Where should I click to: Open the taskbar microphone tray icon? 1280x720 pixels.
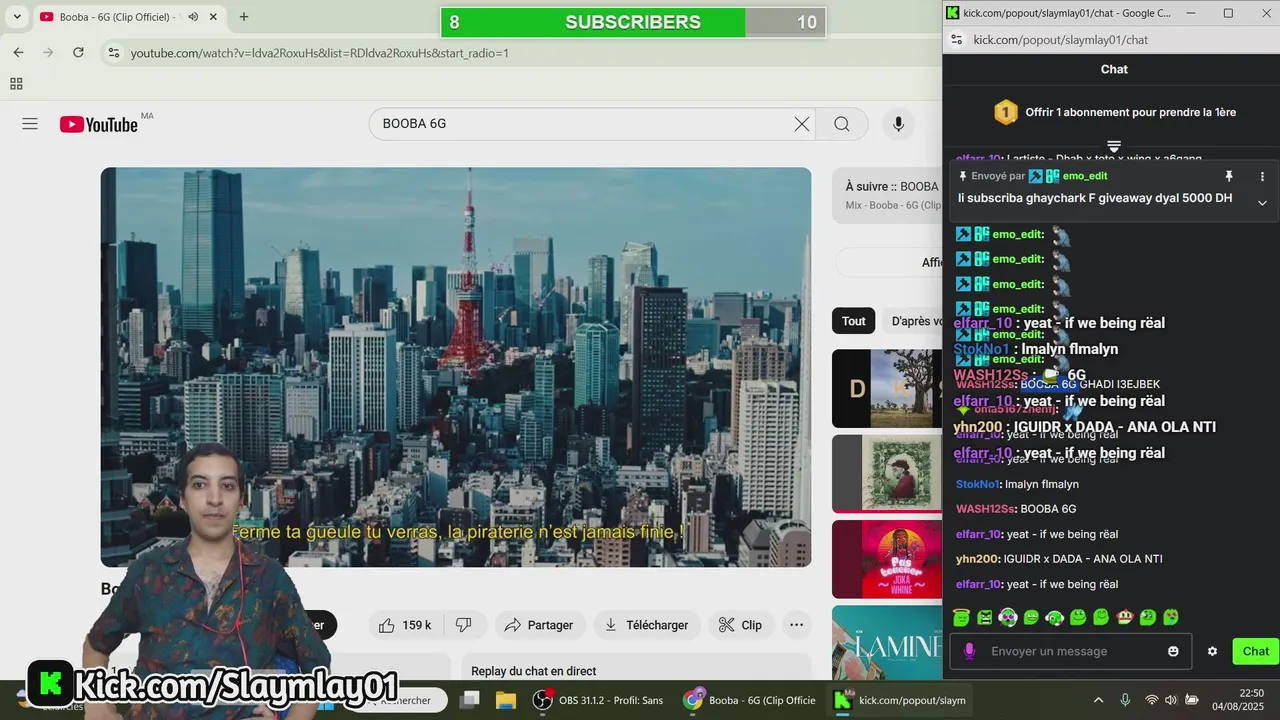(1125, 700)
